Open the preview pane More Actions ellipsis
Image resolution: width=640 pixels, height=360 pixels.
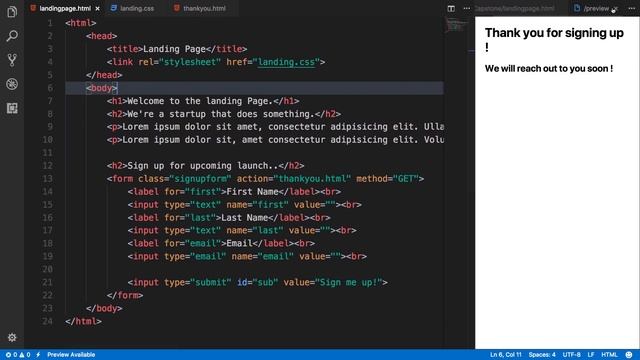(631, 8)
